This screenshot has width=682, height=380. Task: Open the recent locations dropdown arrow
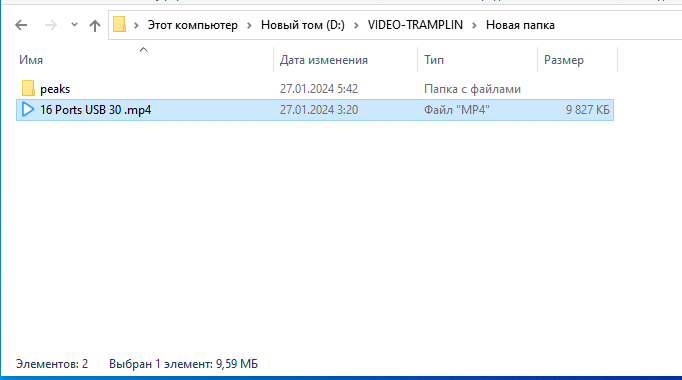point(74,25)
